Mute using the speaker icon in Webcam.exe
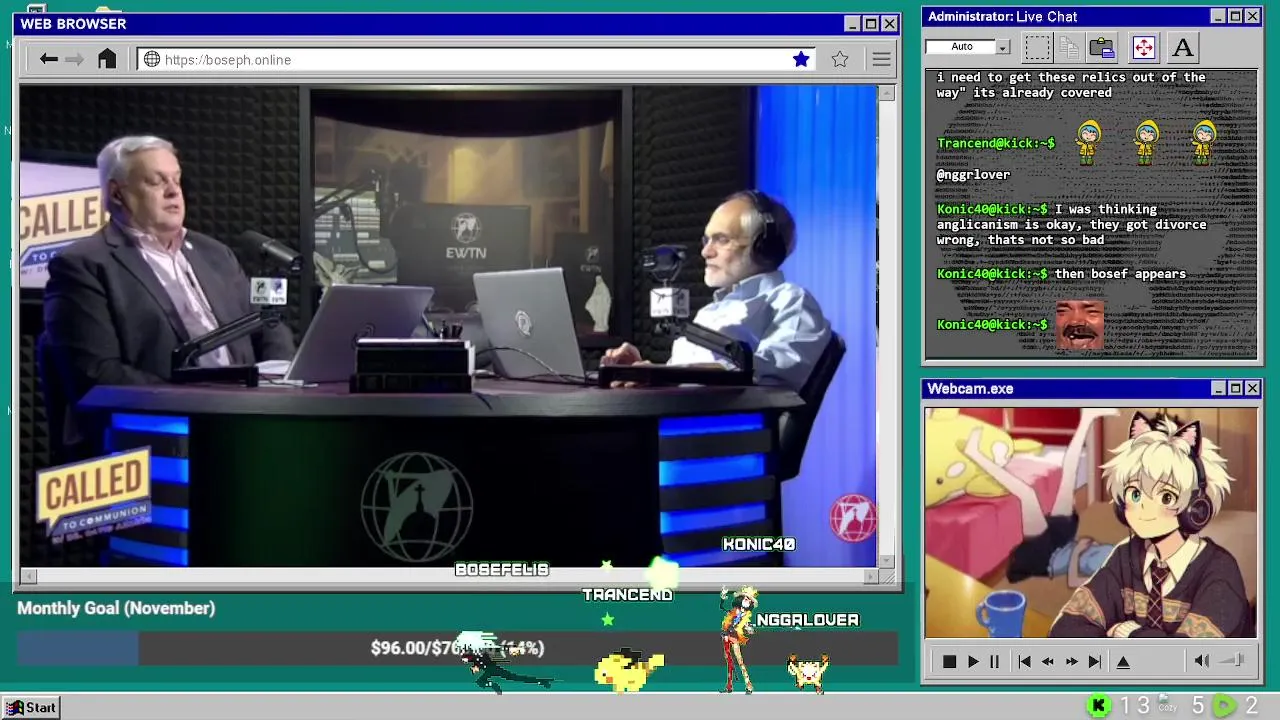Screen dimensions: 1280x720 [x=1202, y=660]
